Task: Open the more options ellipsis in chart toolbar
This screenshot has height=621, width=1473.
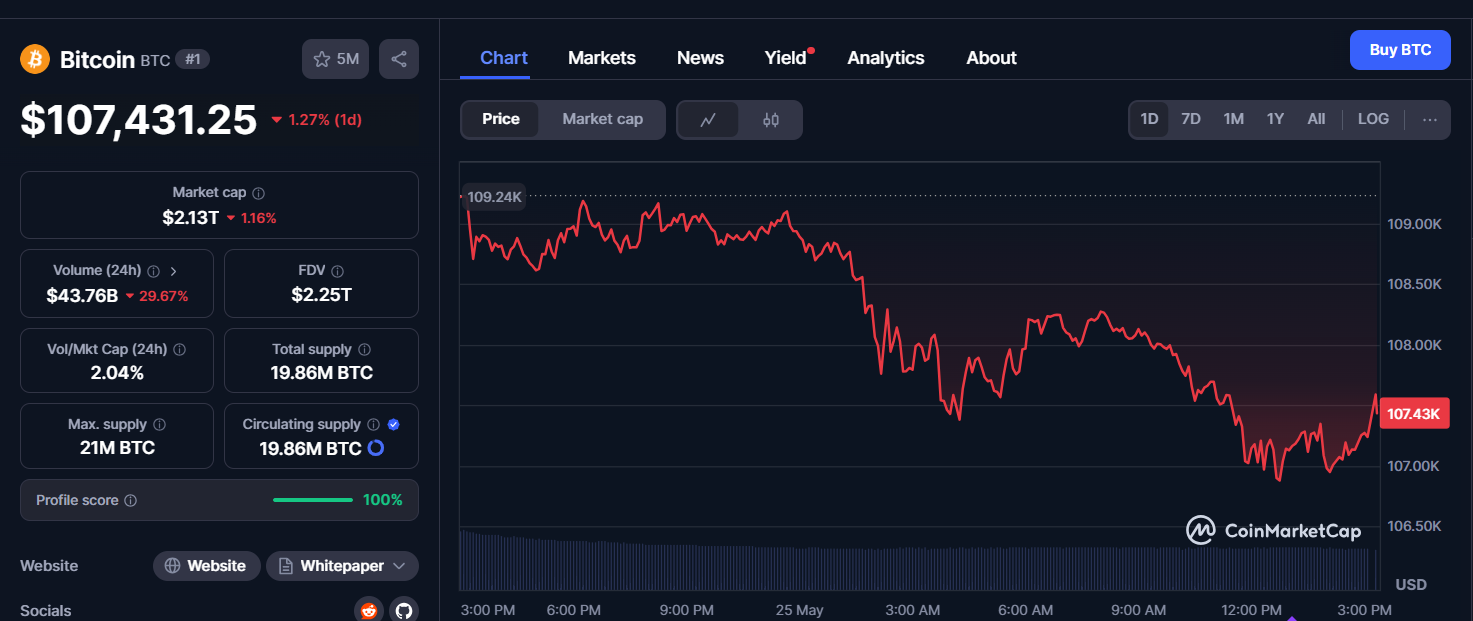Action: coord(1430,119)
